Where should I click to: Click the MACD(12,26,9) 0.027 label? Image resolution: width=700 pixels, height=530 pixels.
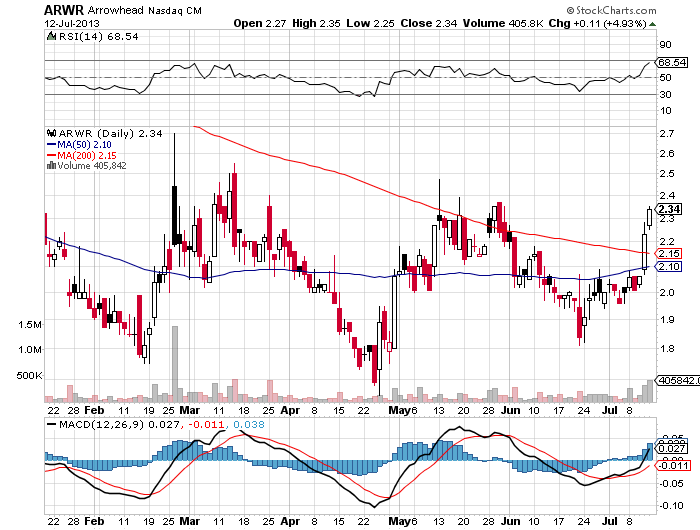pos(114,424)
